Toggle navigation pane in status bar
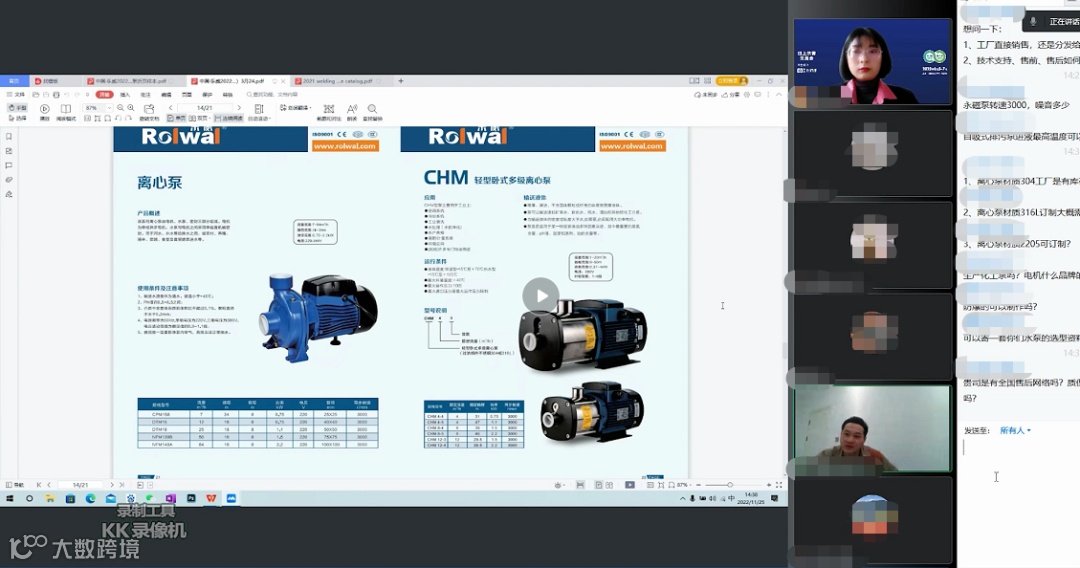This screenshot has width=1080, height=568. click(14, 485)
